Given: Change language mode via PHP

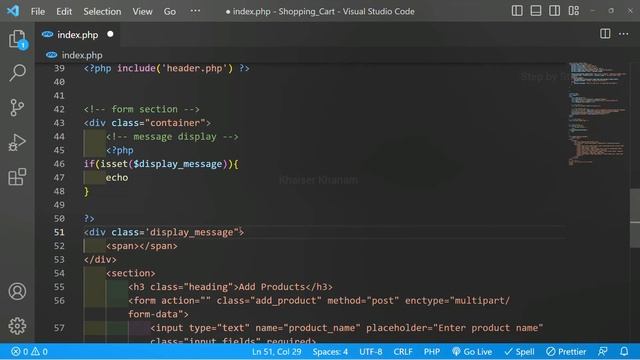Looking at the screenshot, I should (x=431, y=351).
